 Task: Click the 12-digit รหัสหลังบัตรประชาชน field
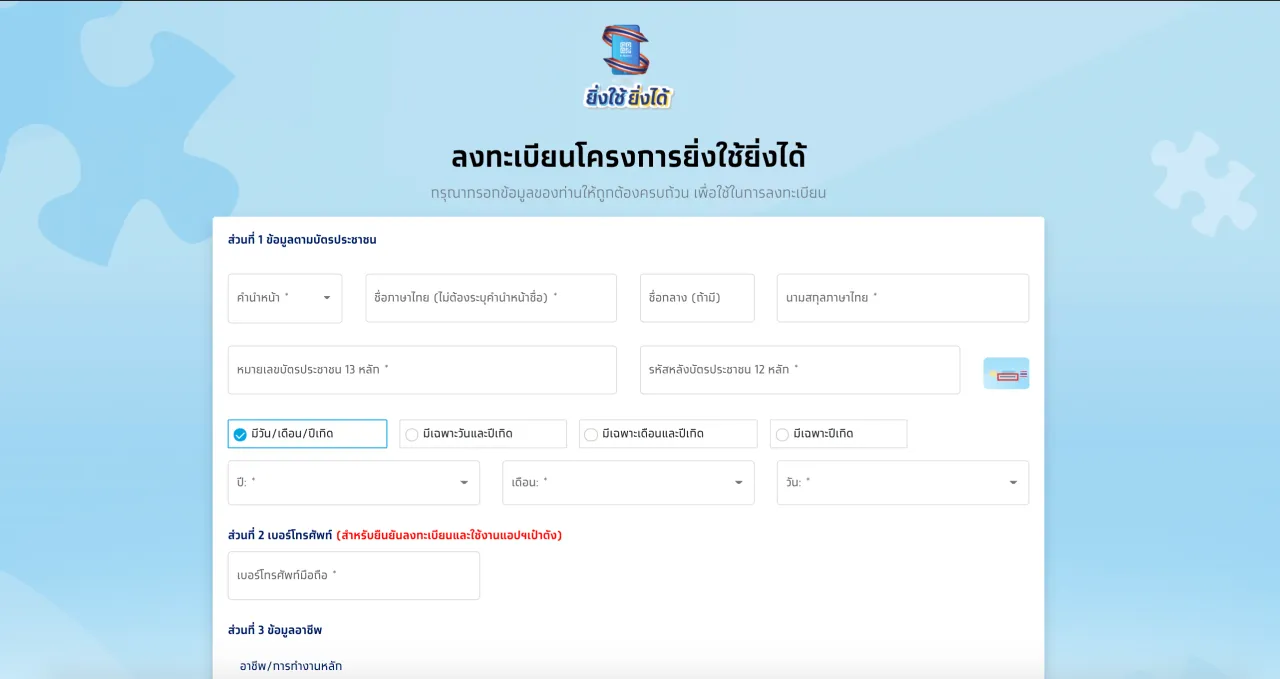(800, 370)
